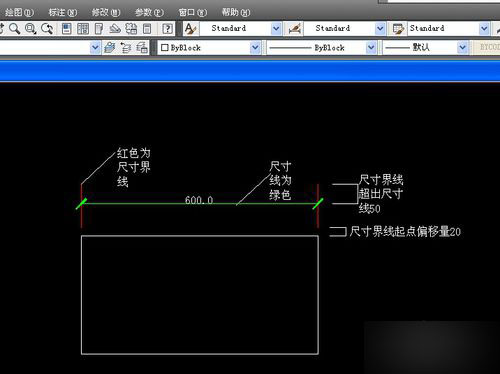Screen dimensions: 500x374
Task: Expand the table style Standard dropdown
Action: coord(484,29)
